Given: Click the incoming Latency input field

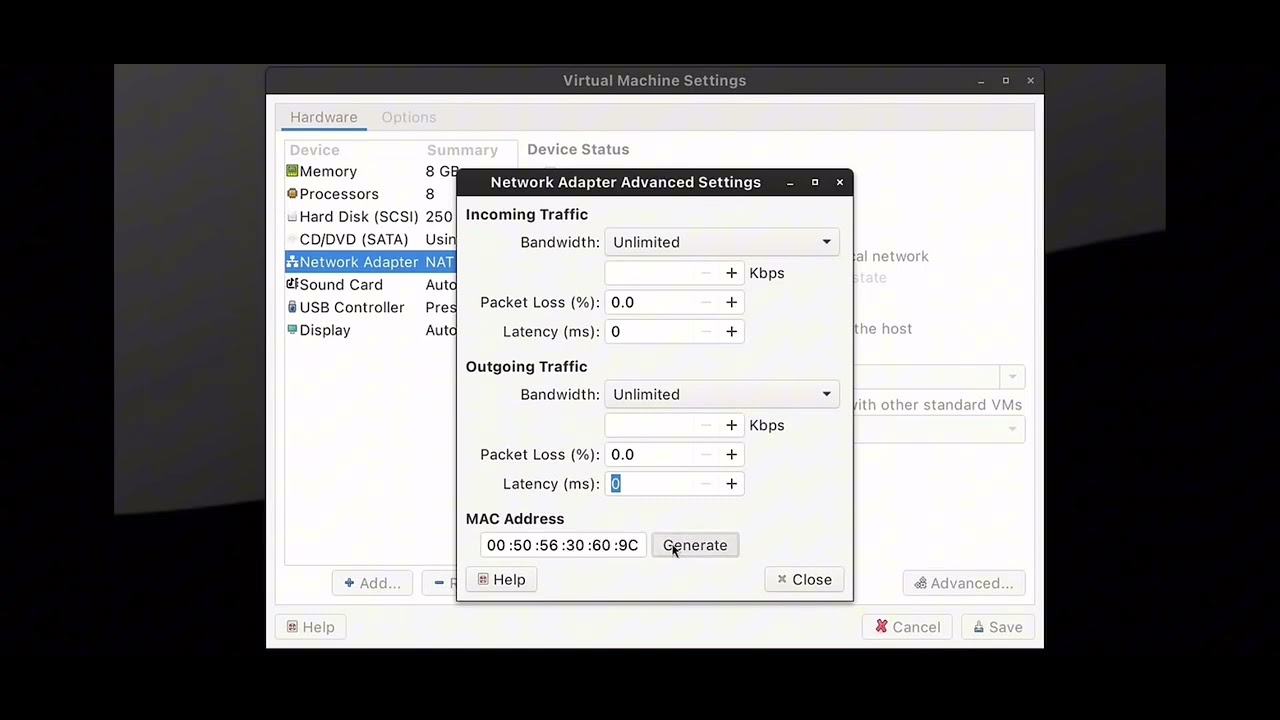Looking at the screenshot, I should pos(650,331).
